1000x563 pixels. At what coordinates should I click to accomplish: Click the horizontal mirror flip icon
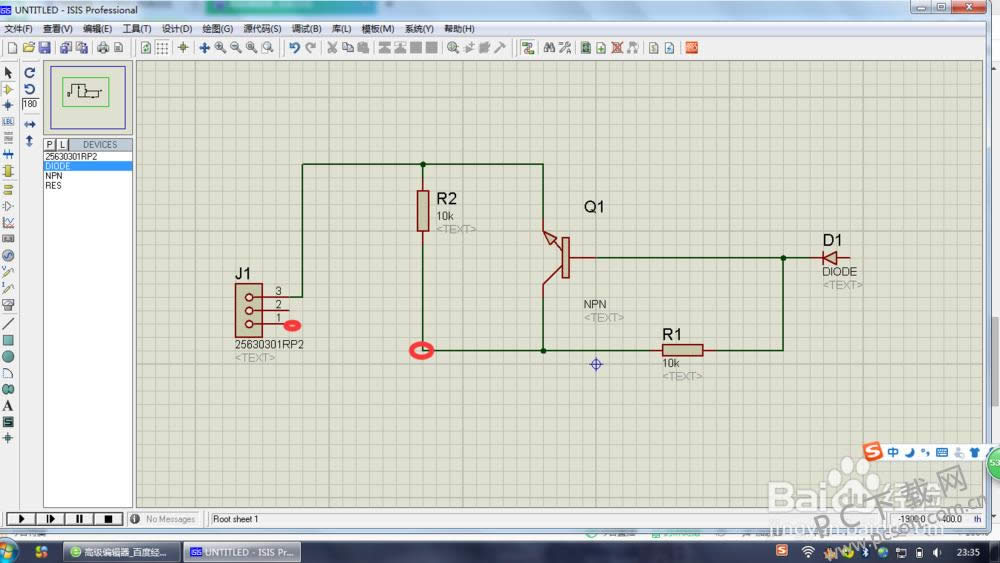30,123
